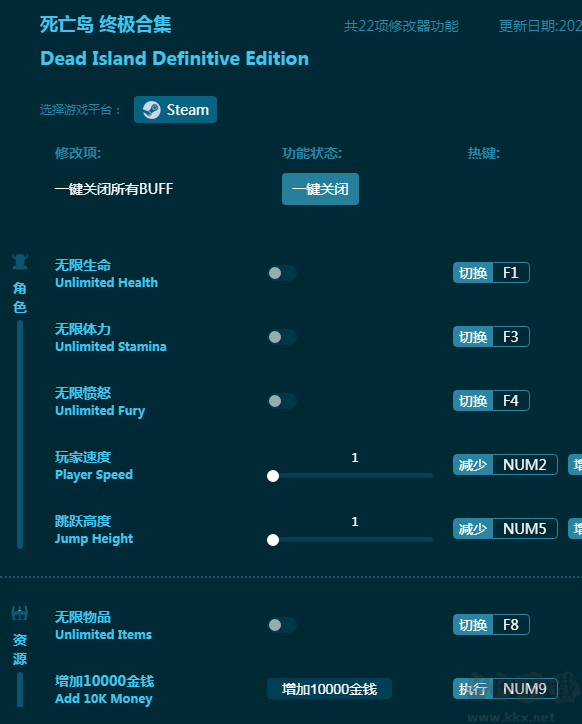Enable the Unlimited Items toggle
The image size is (582, 724).
pos(282,625)
